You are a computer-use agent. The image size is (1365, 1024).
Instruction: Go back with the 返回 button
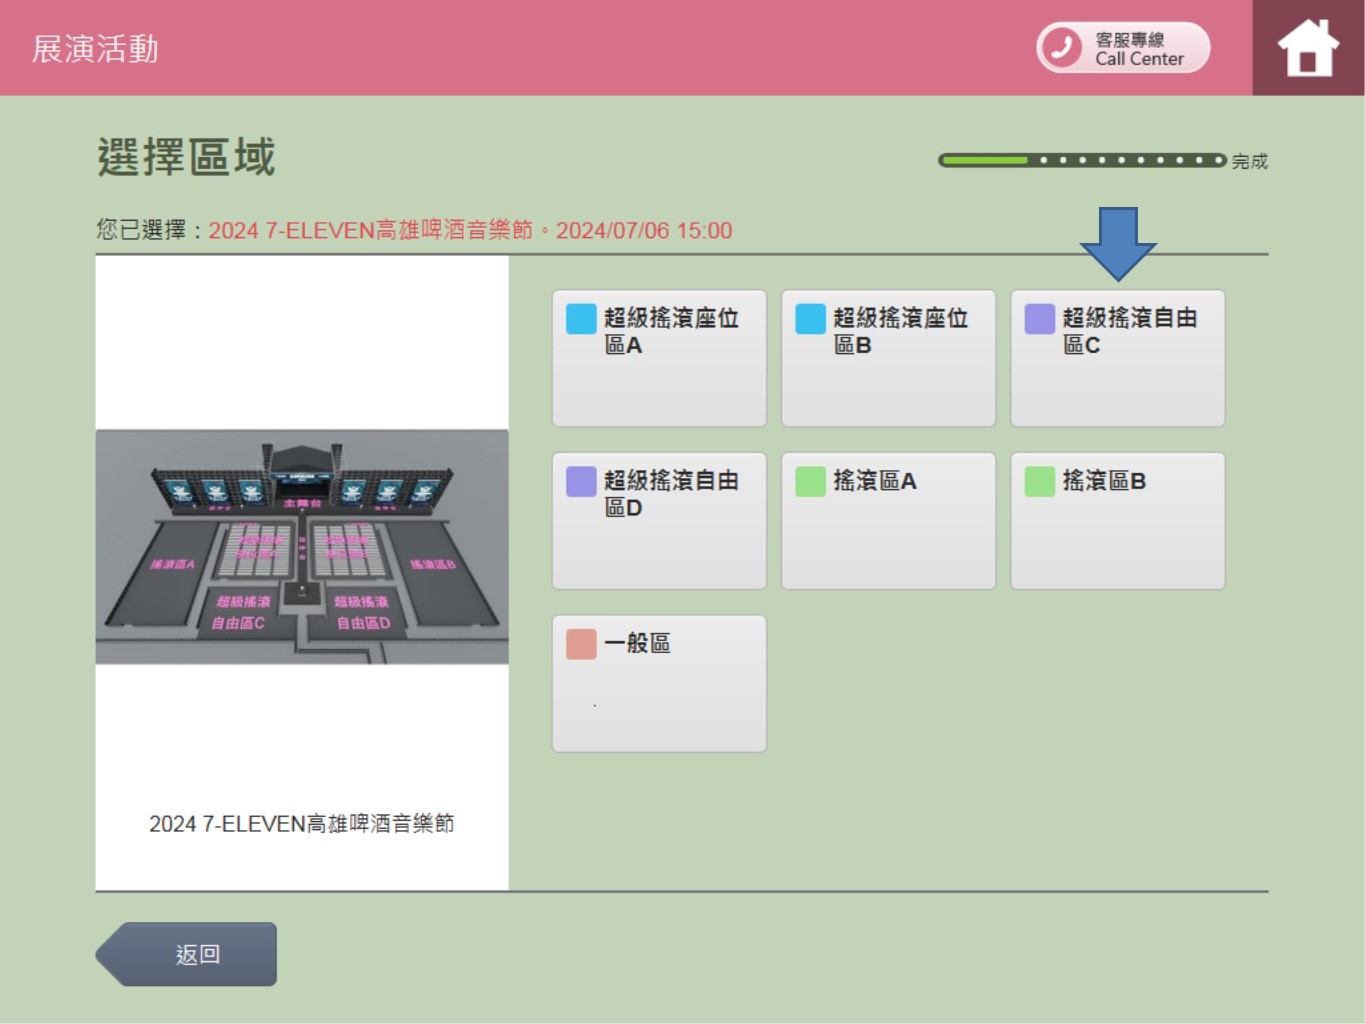click(x=187, y=954)
